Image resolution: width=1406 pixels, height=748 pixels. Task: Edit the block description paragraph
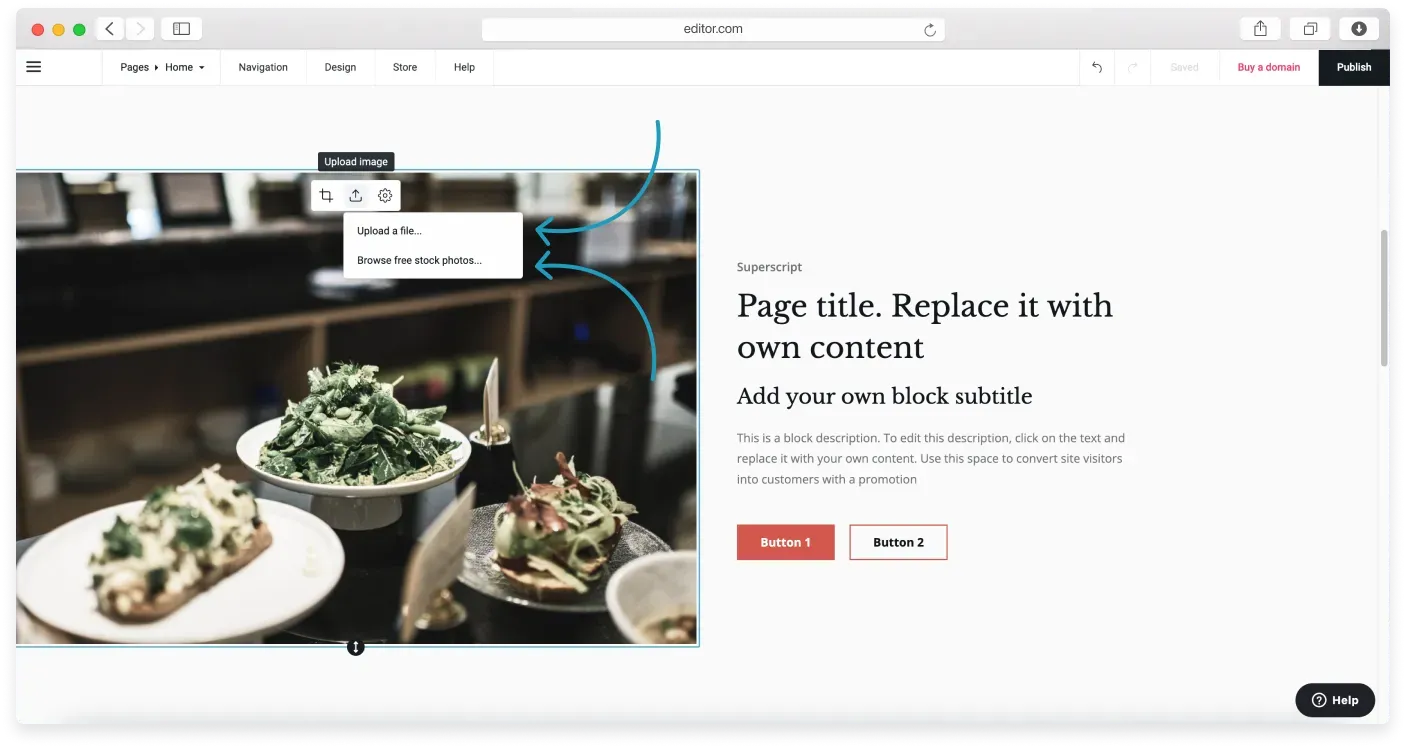(x=931, y=459)
